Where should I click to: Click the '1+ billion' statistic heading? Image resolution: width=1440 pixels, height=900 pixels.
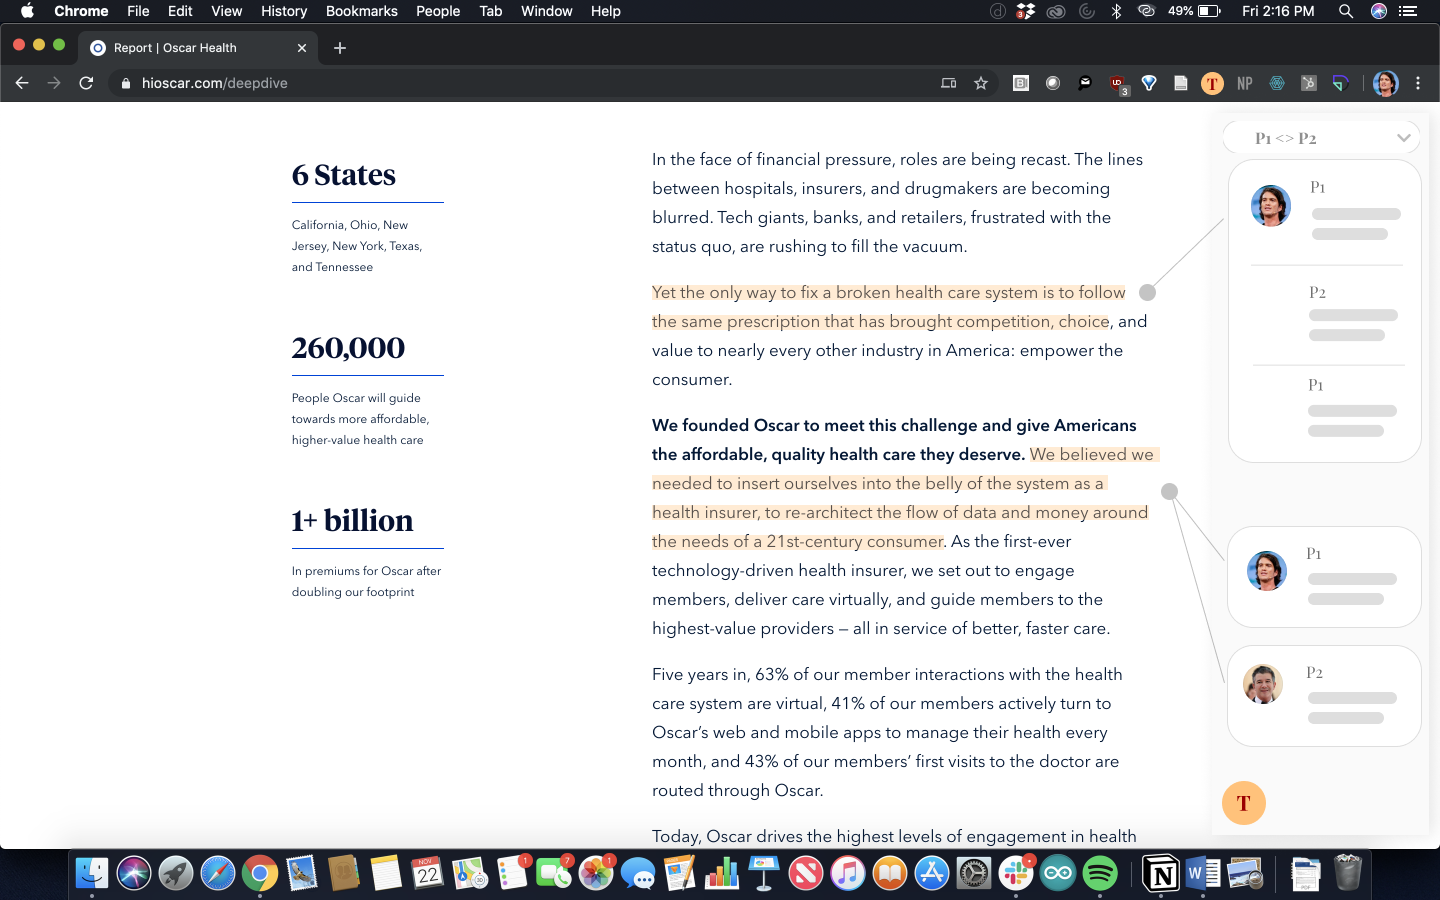point(352,521)
